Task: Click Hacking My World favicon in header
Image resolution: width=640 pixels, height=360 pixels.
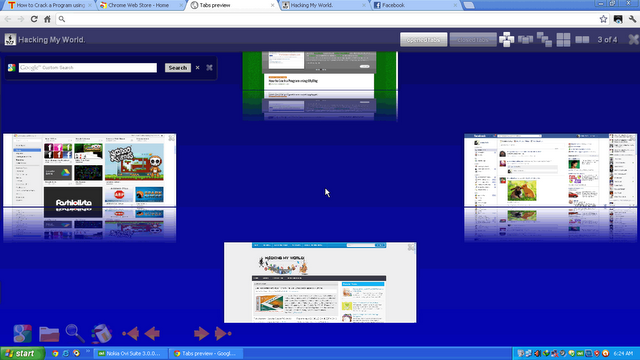Action: point(10,40)
